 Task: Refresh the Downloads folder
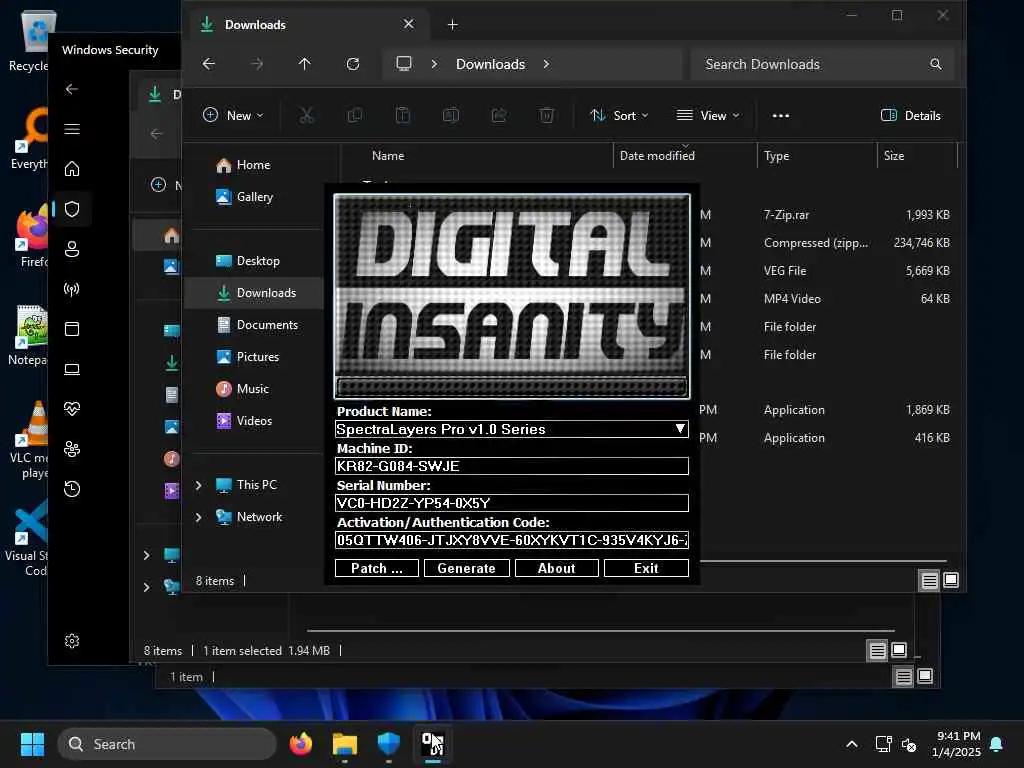point(353,64)
